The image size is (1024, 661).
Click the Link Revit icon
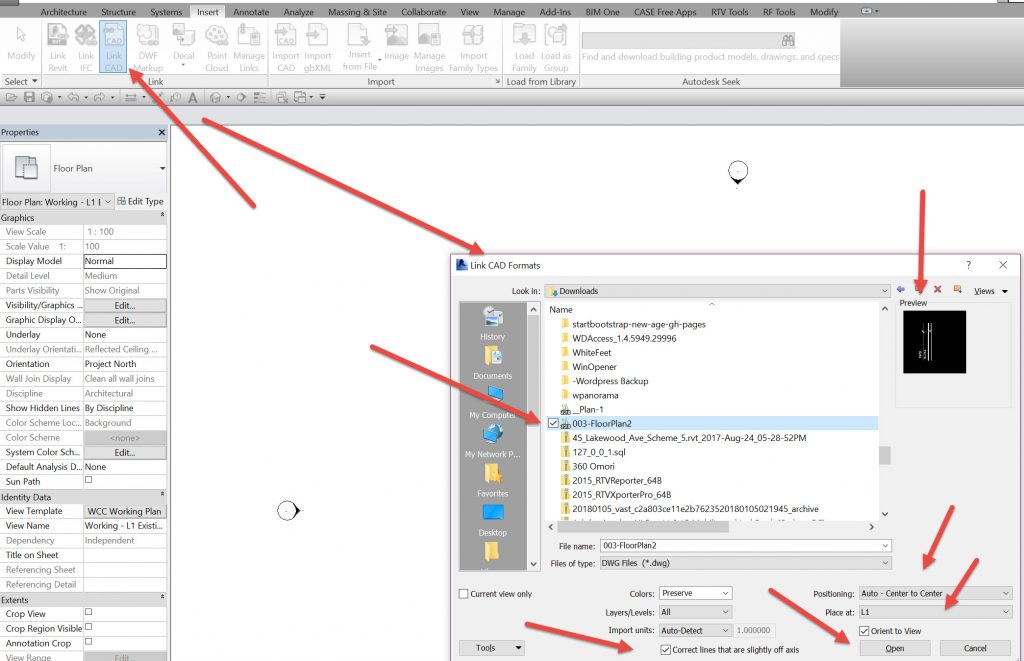click(x=58, y=46)
